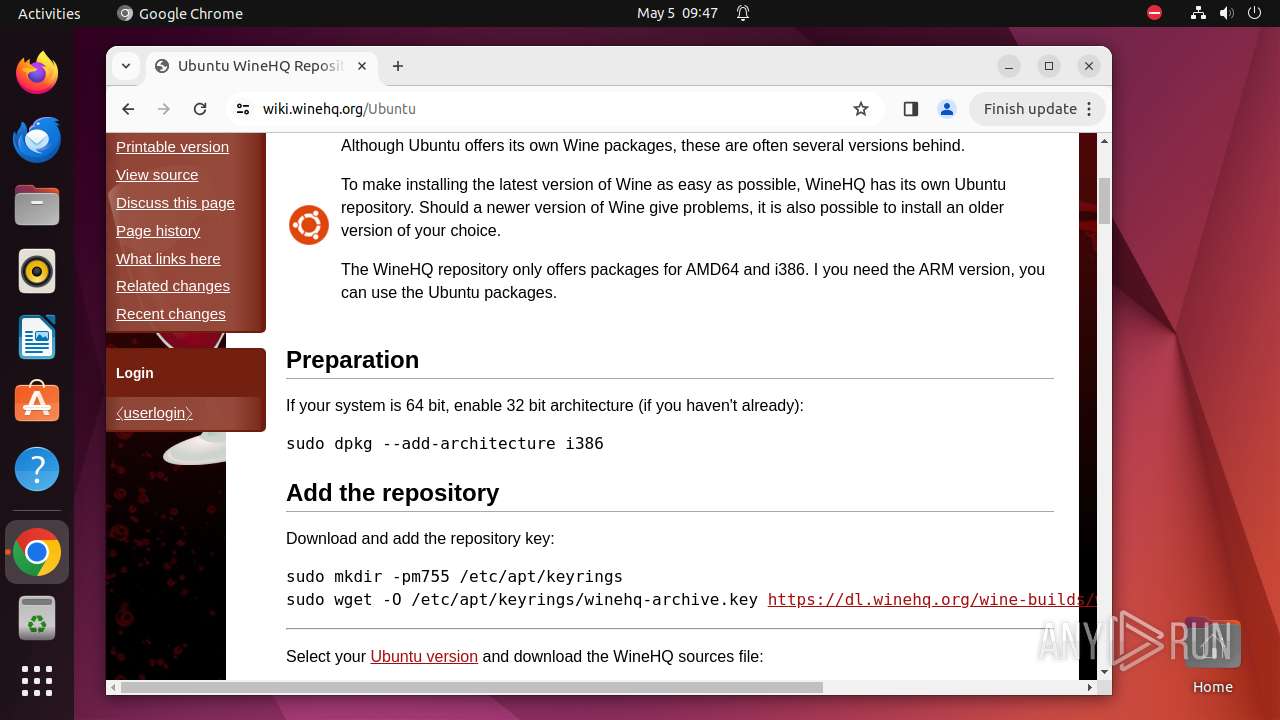Click the userlogin link
The image size is (1280, 720).
(154, 413)
